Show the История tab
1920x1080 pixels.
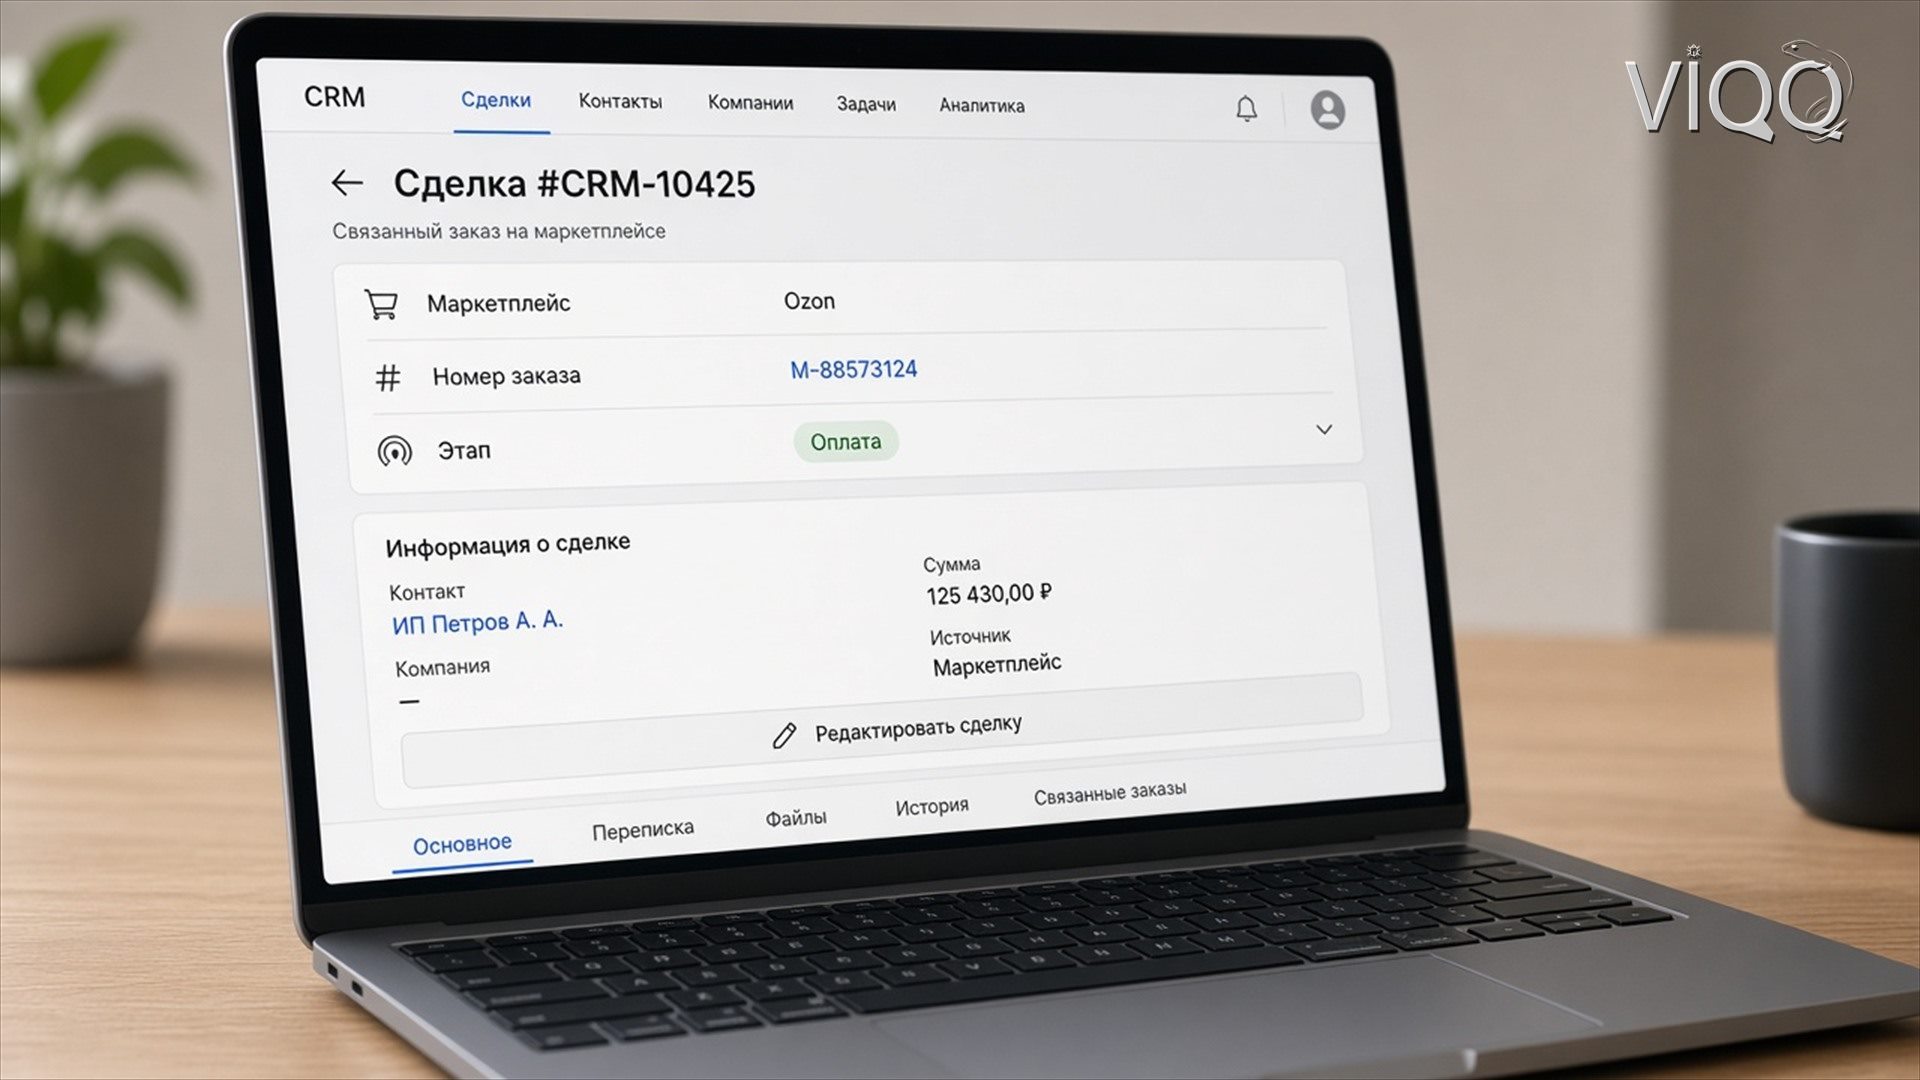pos(932,806)
